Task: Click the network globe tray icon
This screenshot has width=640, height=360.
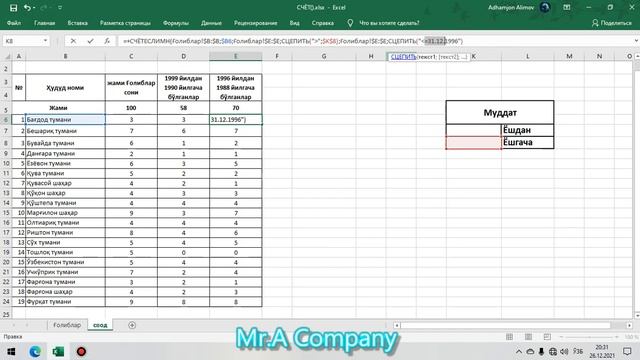Action: click(553, 351)
